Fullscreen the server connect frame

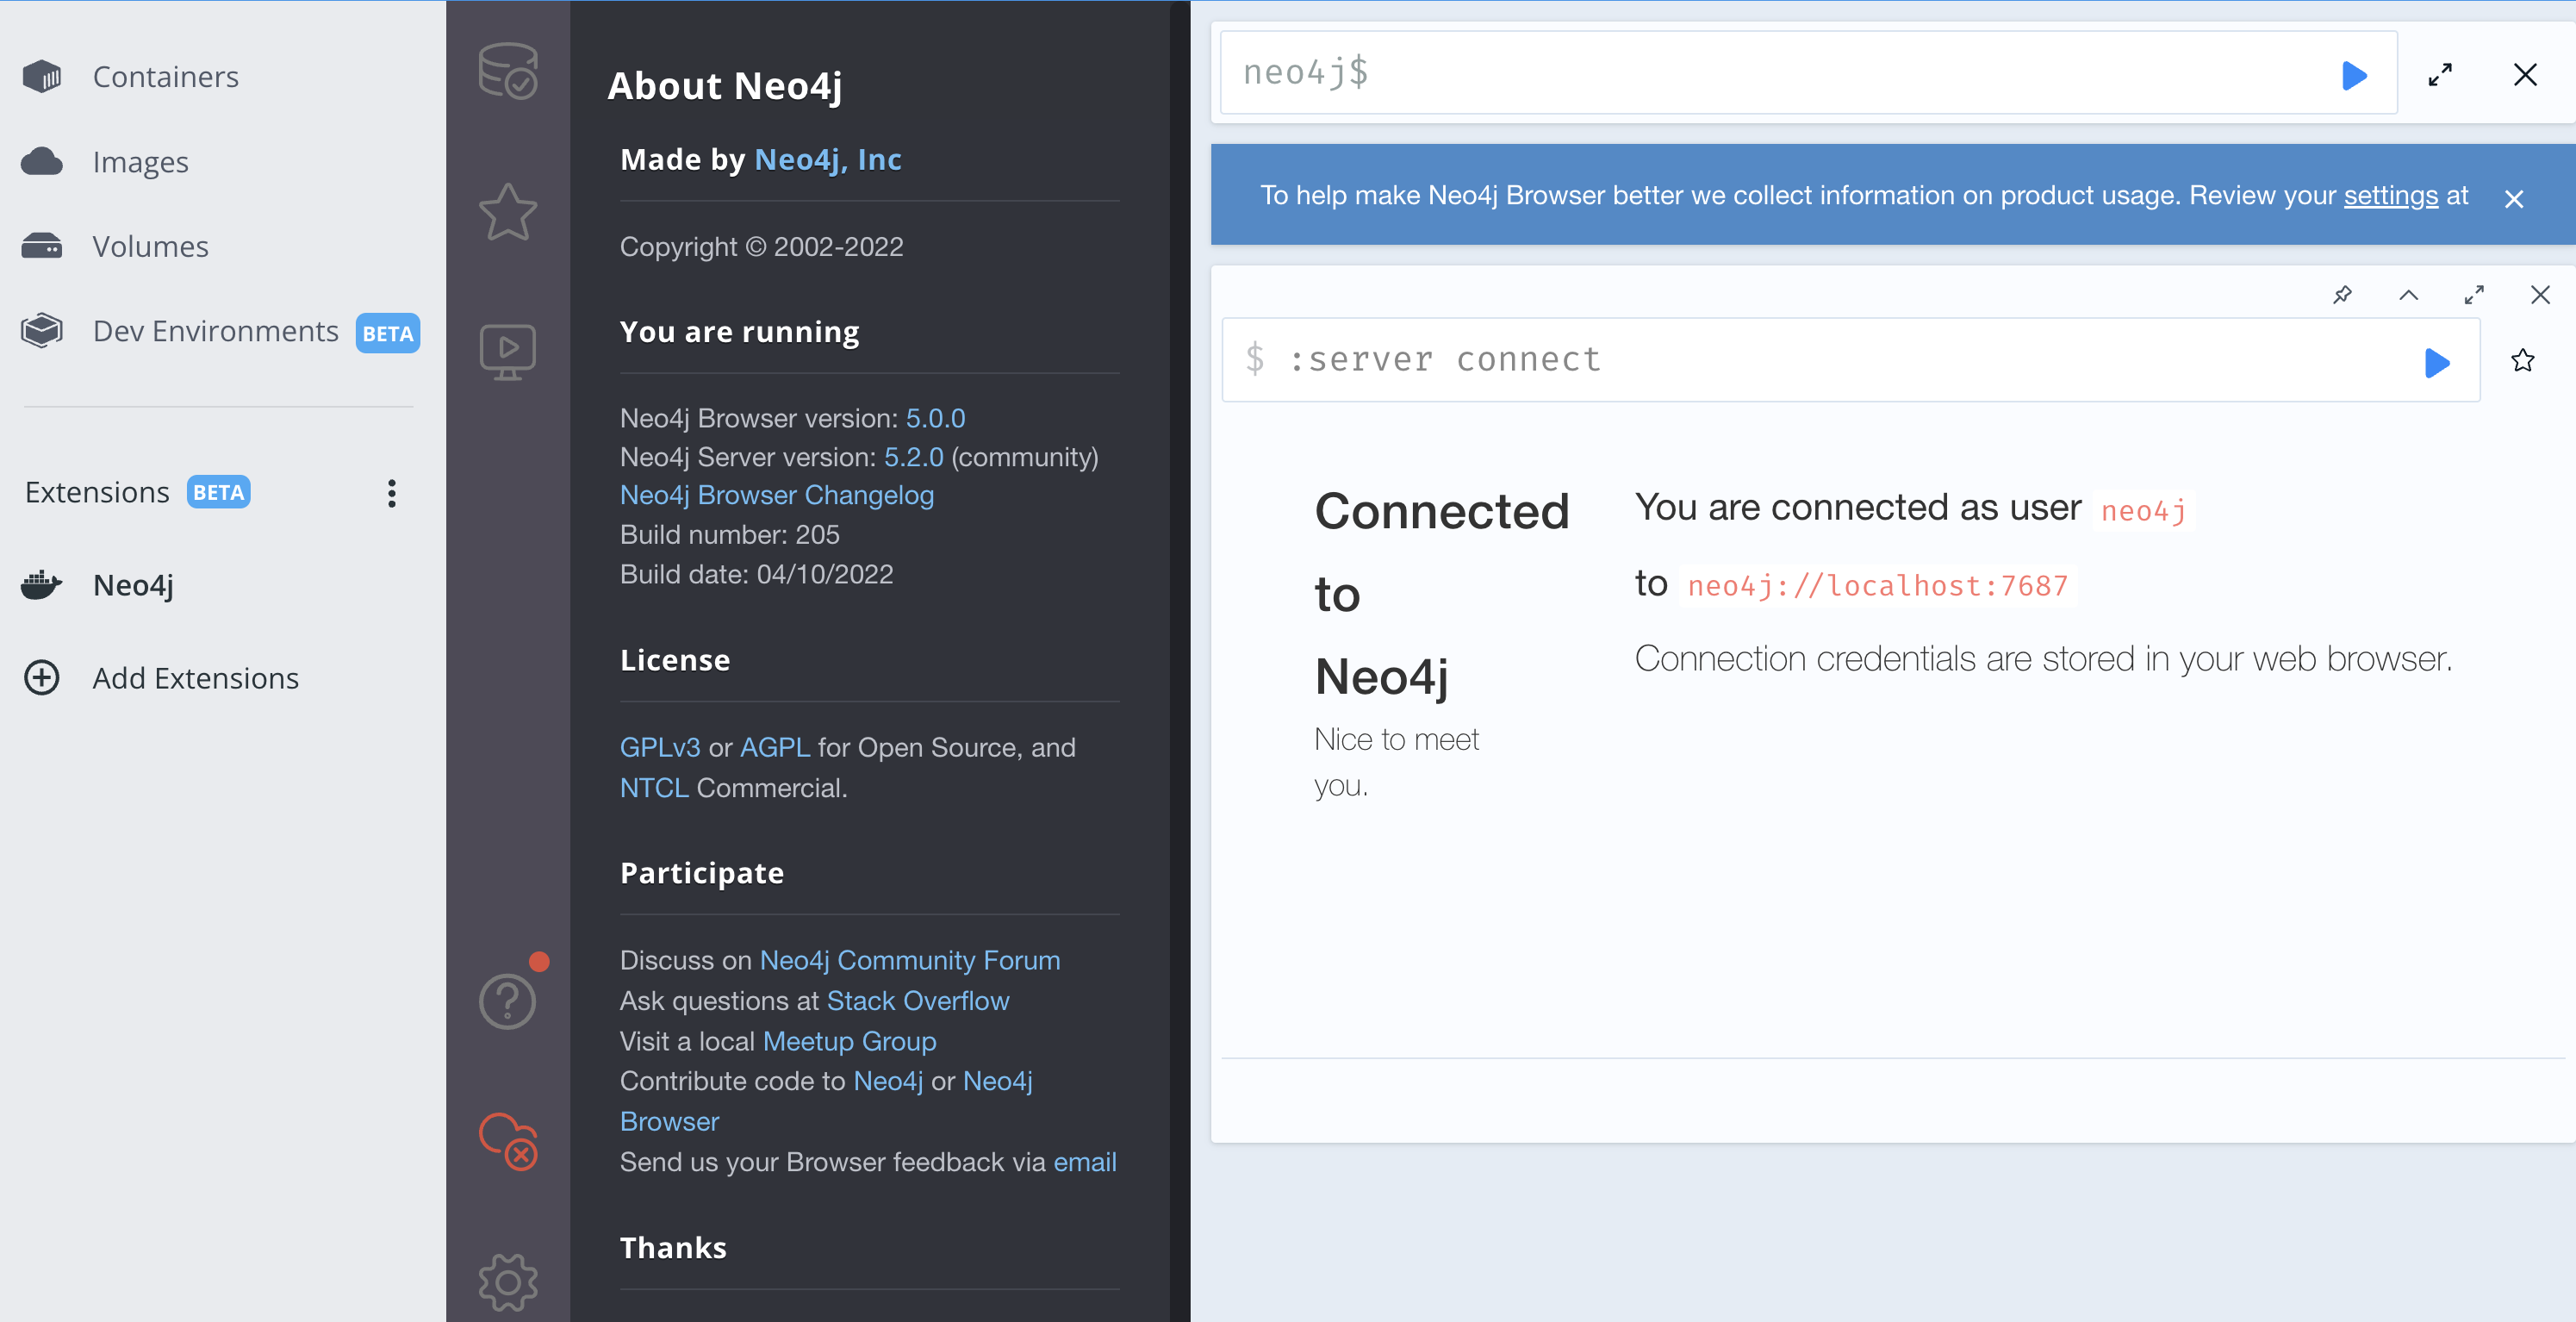point(2474,295)
